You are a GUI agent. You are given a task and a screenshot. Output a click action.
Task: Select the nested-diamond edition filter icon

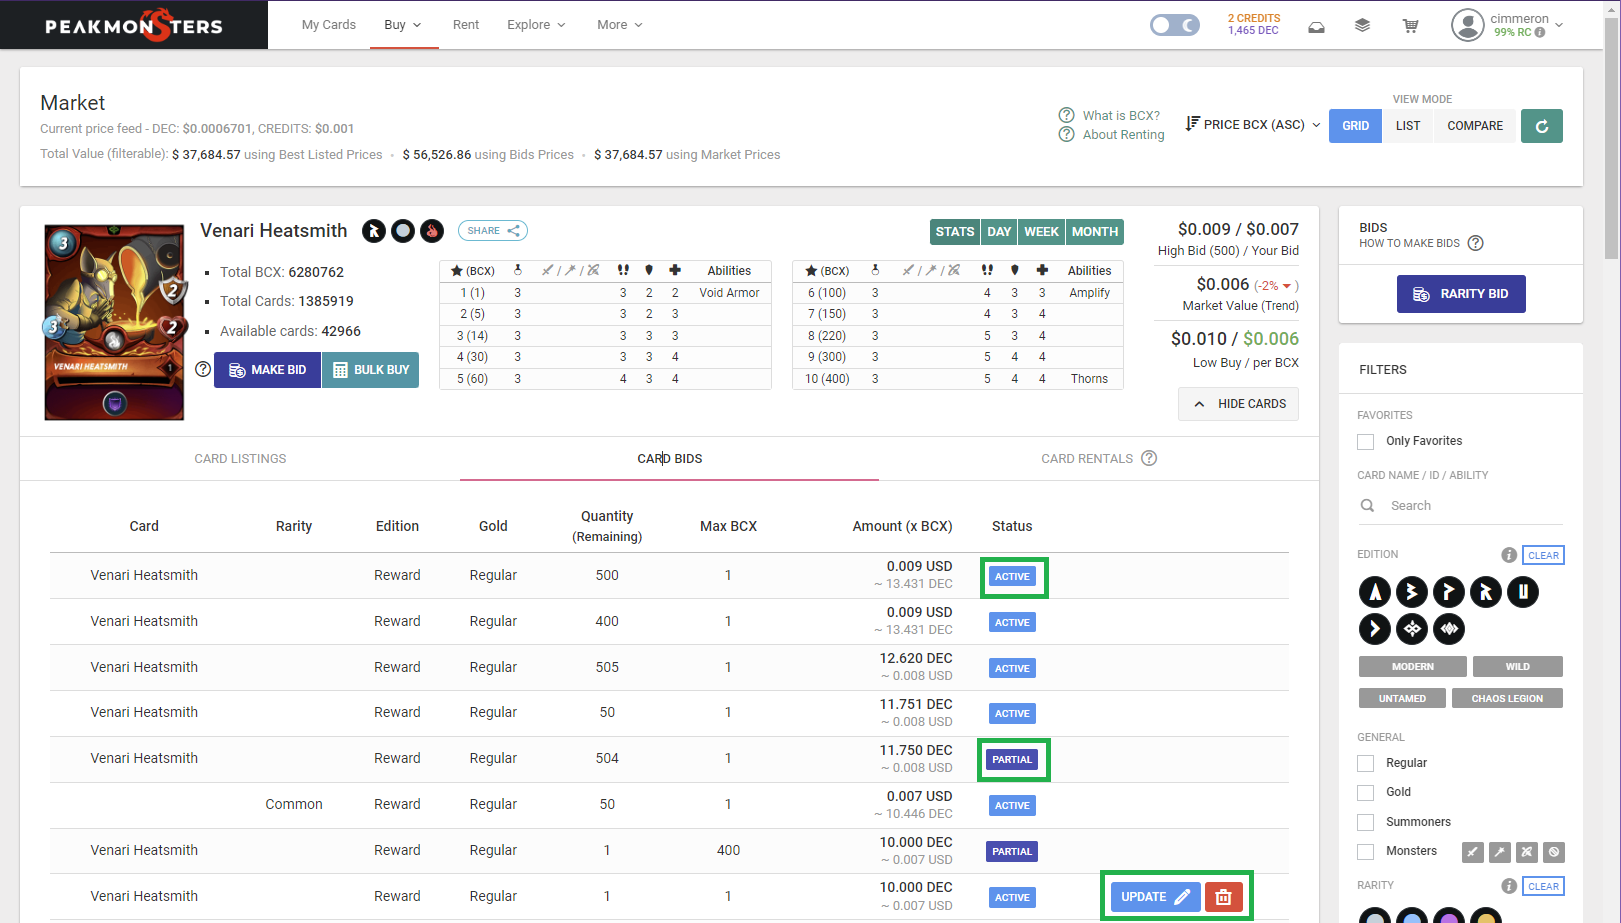(1448, 629)
